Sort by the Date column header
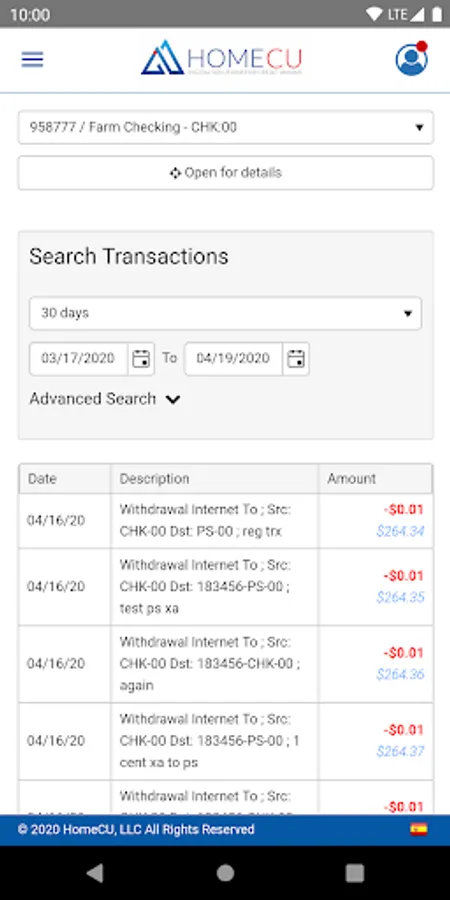 click(65, 479)
